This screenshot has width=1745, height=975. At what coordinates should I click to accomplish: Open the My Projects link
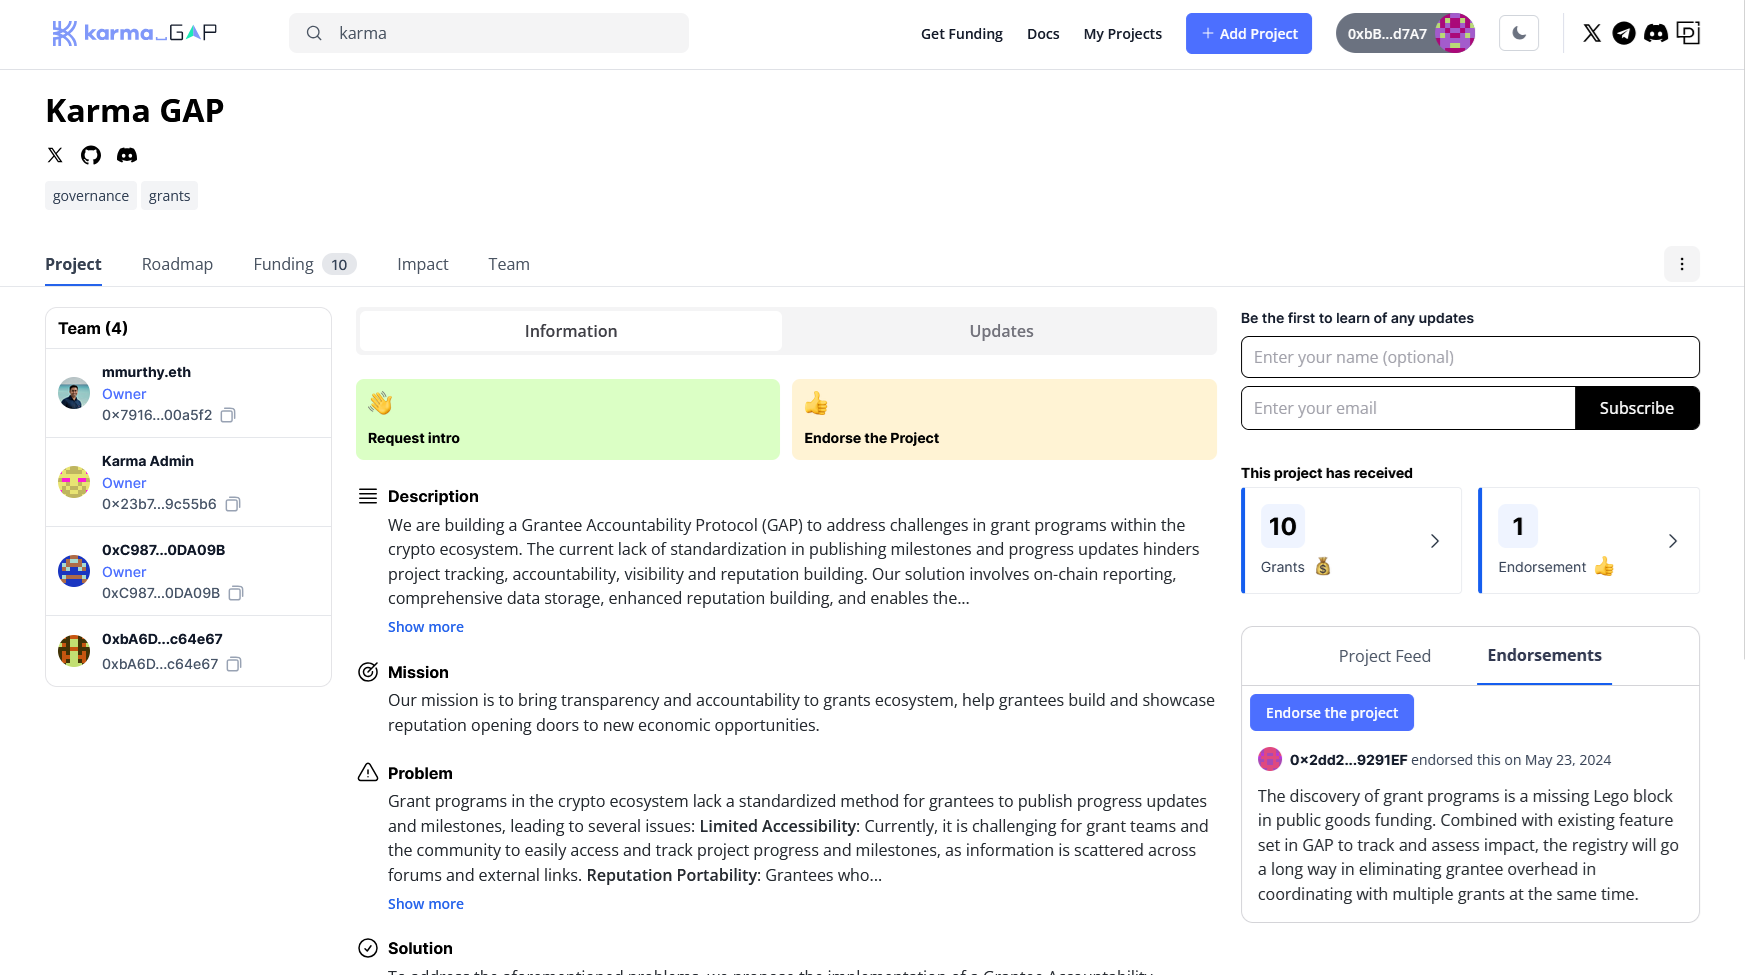(x=1123, y=33)
